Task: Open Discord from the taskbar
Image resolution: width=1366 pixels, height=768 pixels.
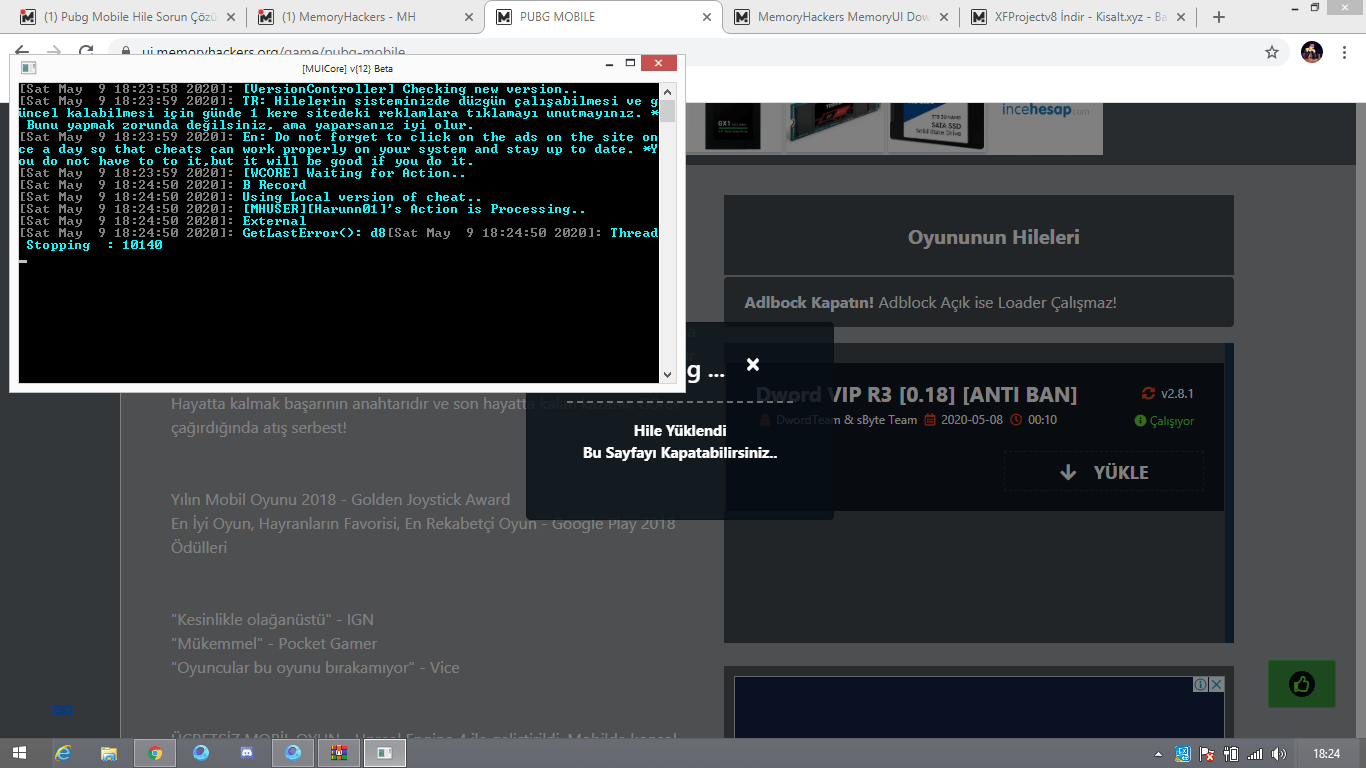Action: coord(247,753)
